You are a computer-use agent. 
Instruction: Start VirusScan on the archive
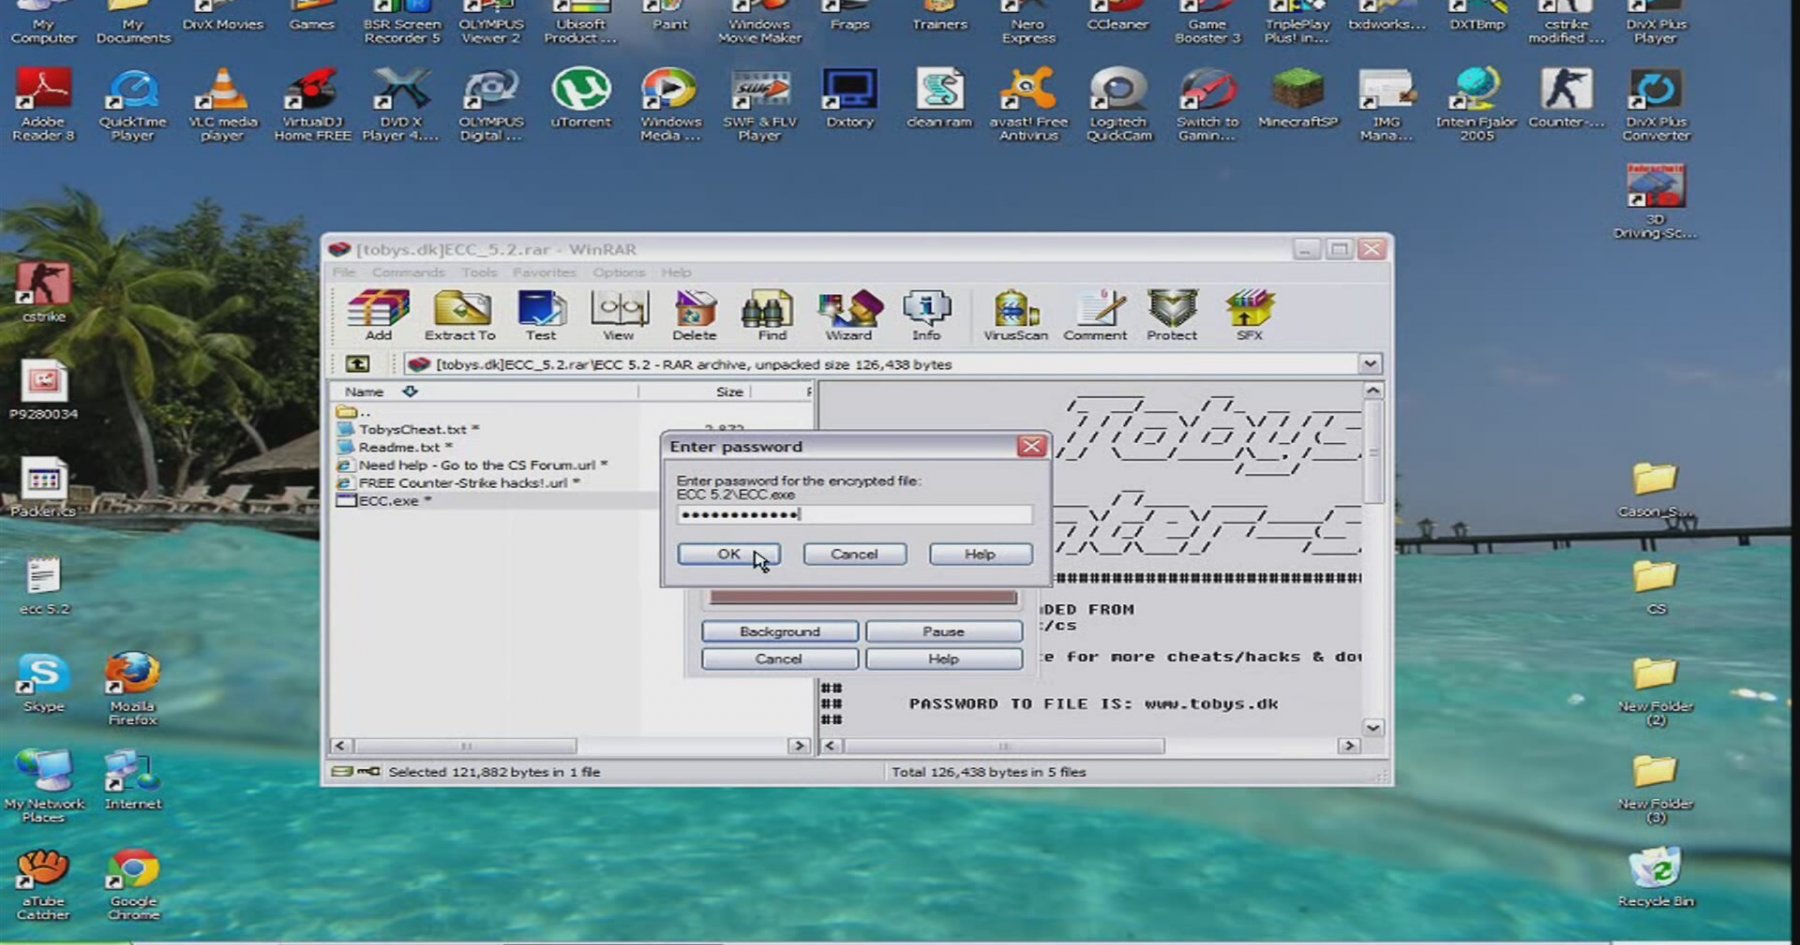click(x=1015, y=316)
